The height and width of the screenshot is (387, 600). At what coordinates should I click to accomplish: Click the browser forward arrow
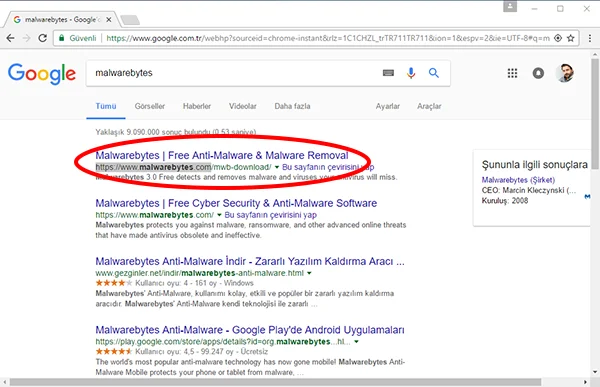click(26, 38)
